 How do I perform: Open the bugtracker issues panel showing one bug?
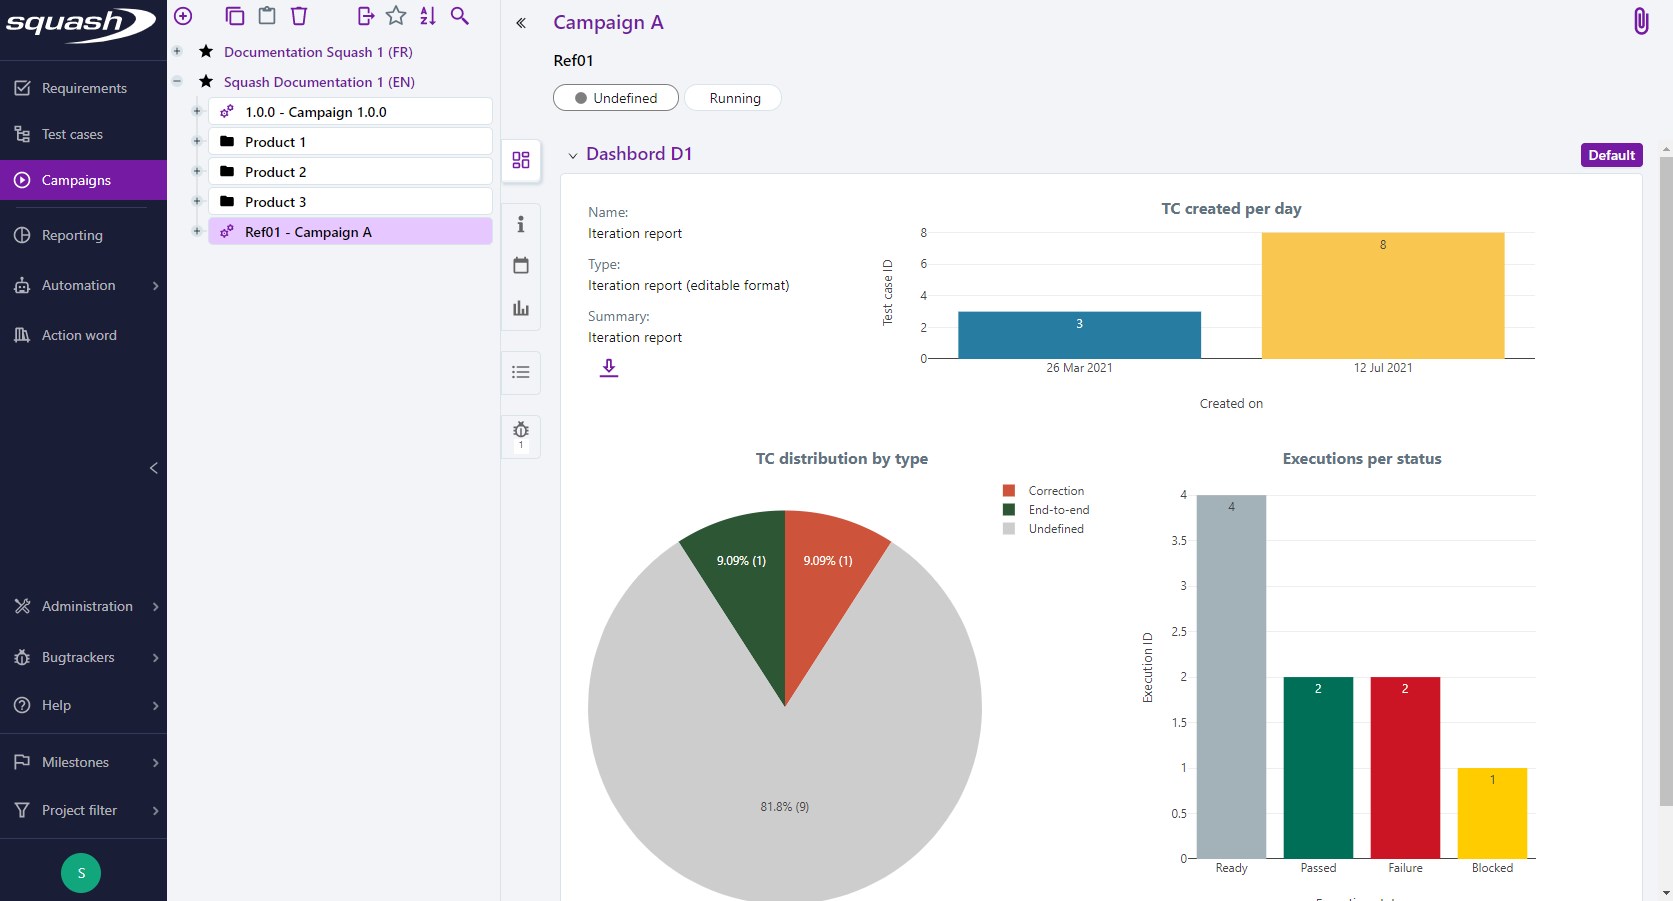click(x=520, y=436)
